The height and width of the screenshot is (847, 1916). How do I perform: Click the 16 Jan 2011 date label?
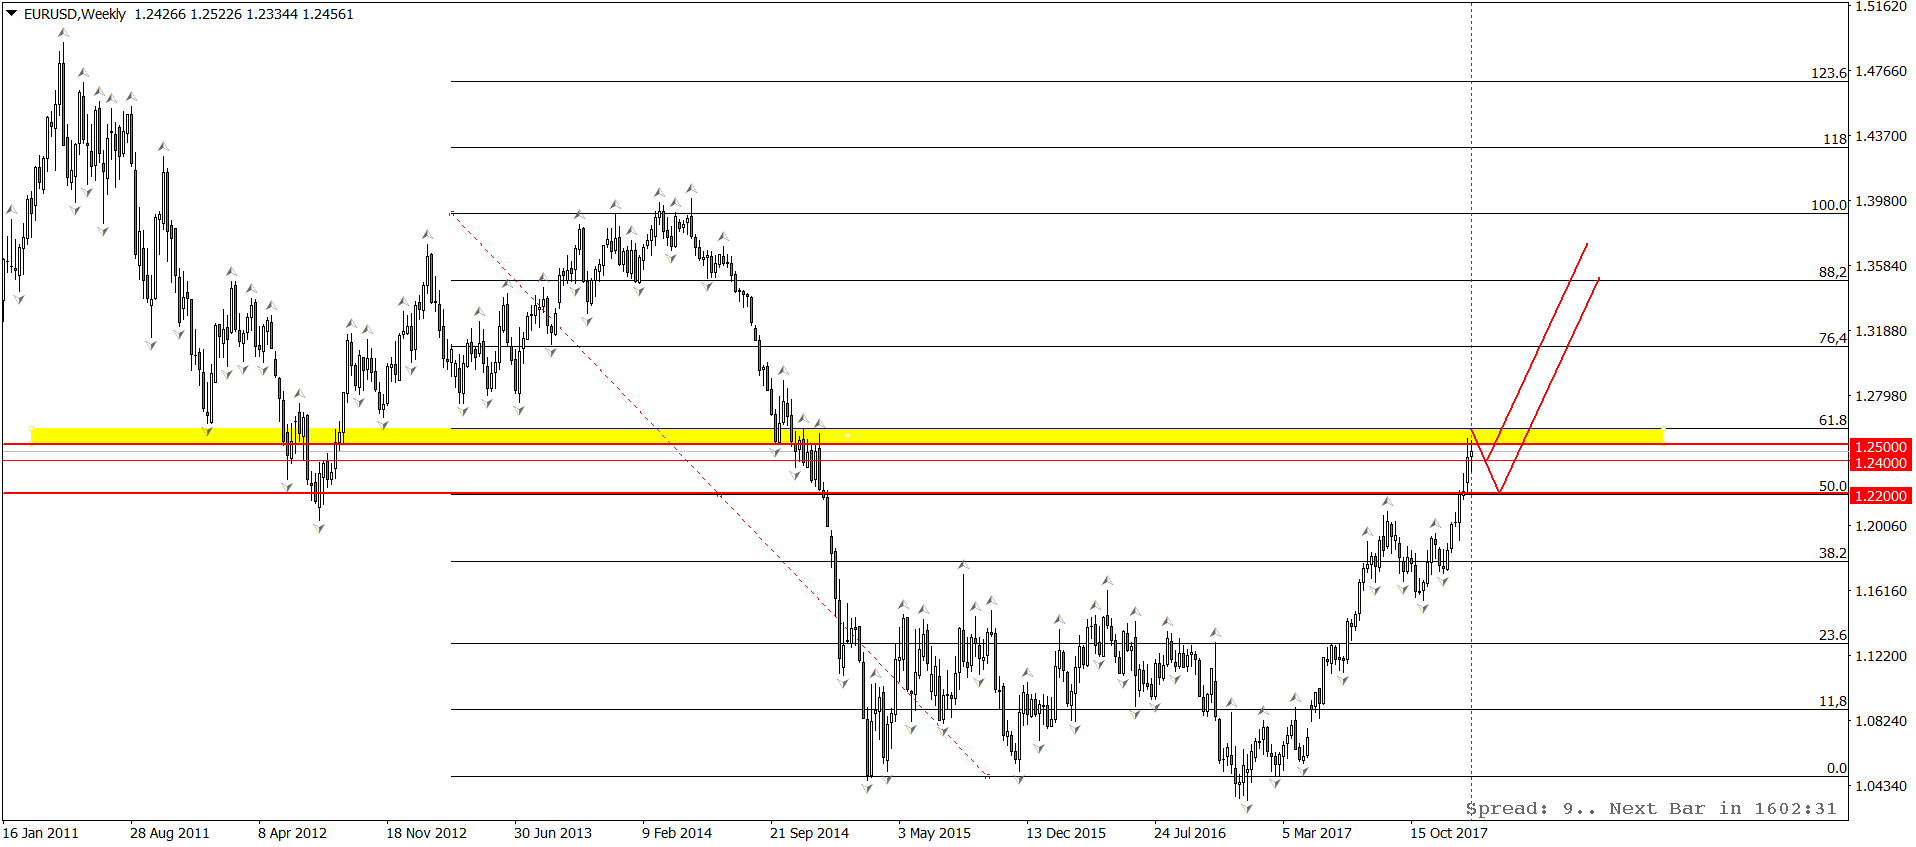point(40,833)
